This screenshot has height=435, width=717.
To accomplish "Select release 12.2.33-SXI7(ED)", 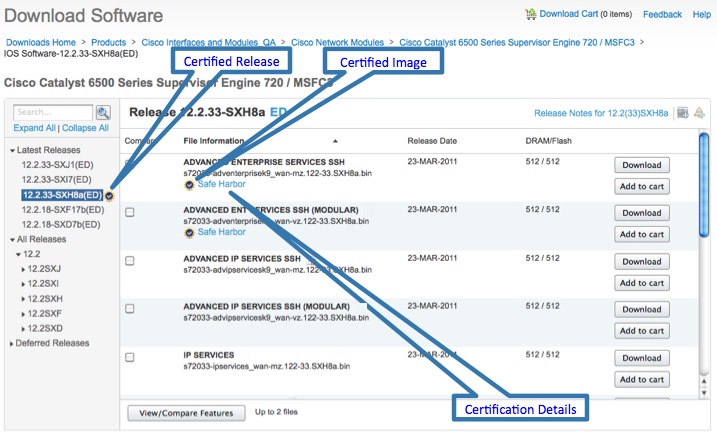I will tap(56, 180).
